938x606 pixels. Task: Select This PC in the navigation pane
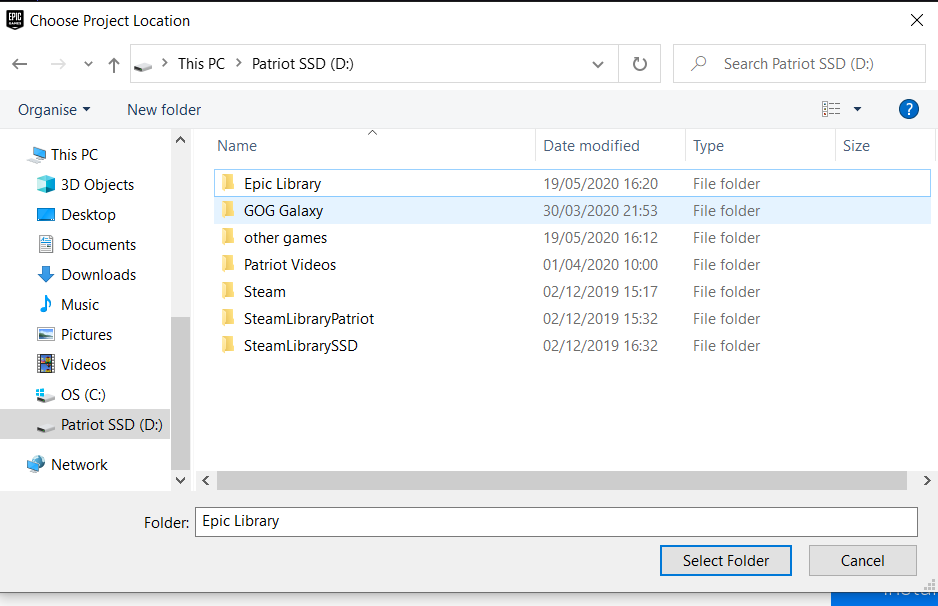tap(74, 154)
